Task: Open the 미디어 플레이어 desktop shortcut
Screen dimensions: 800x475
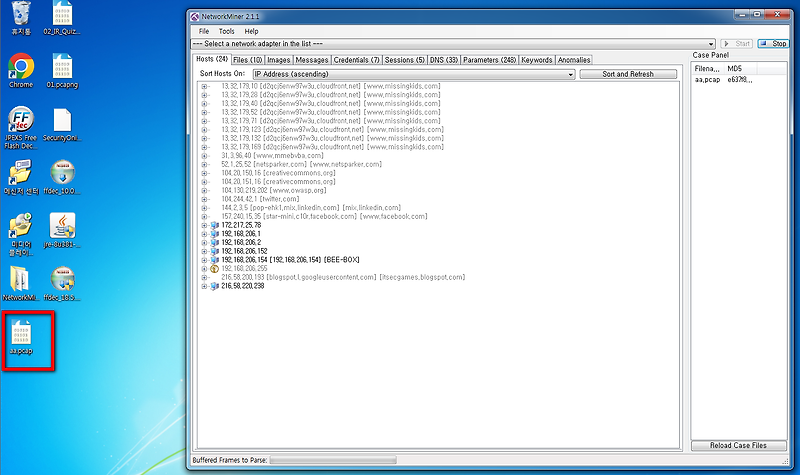Action: click(21, 234)
